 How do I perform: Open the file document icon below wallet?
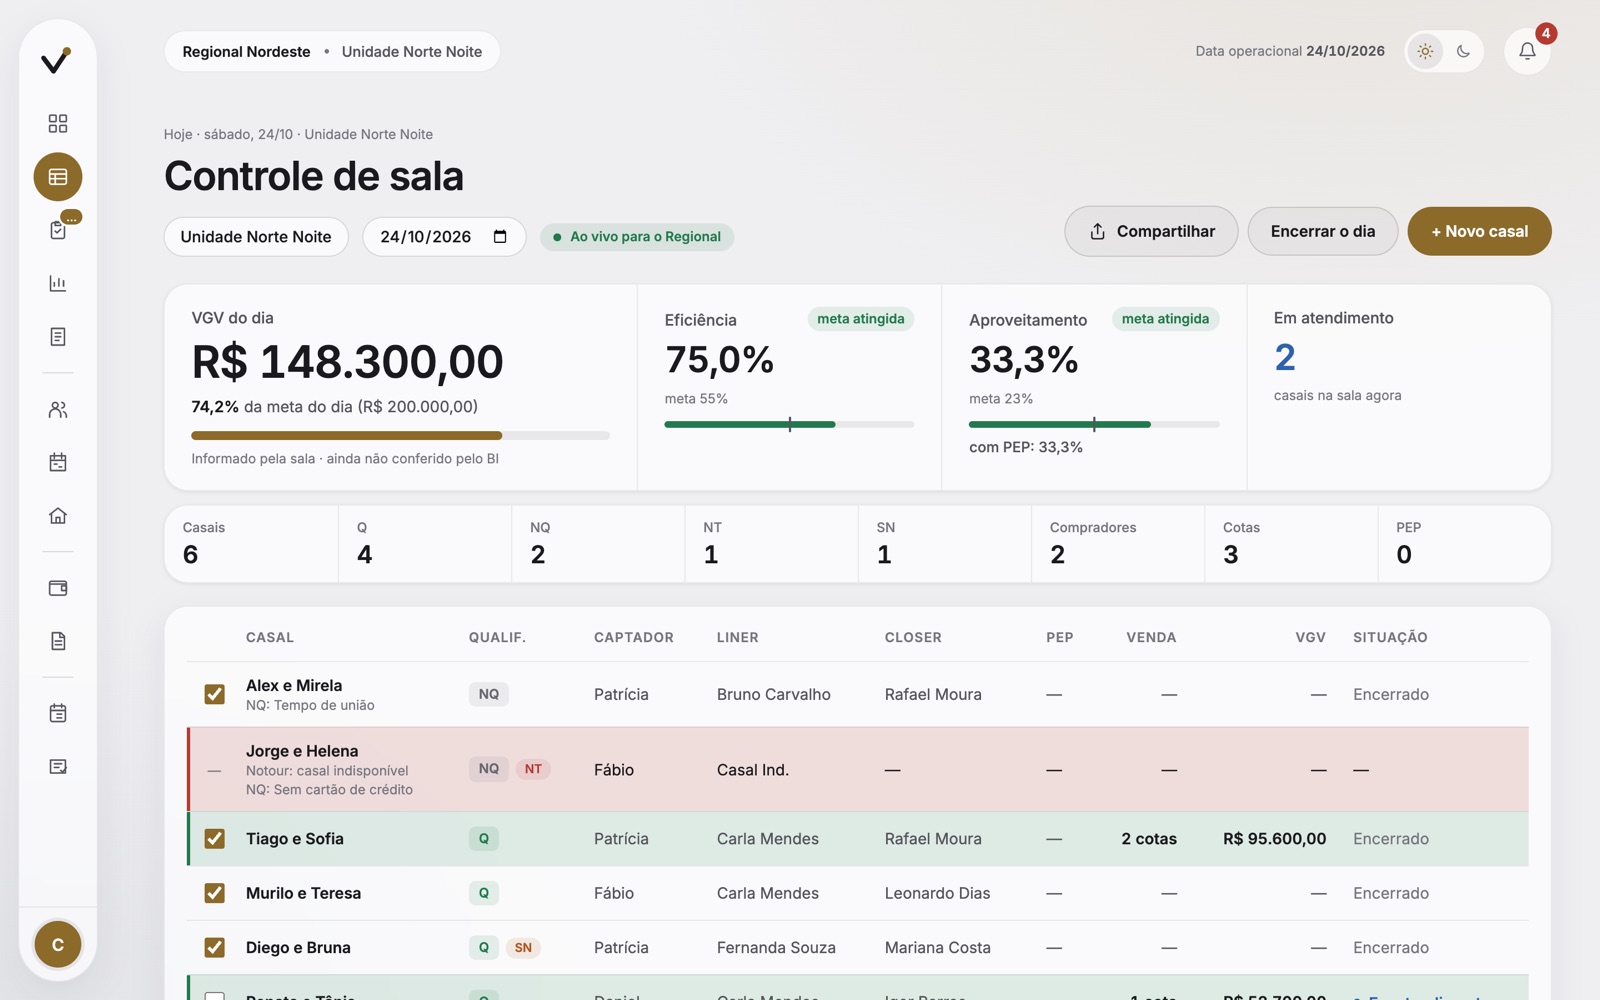(58, 641)
